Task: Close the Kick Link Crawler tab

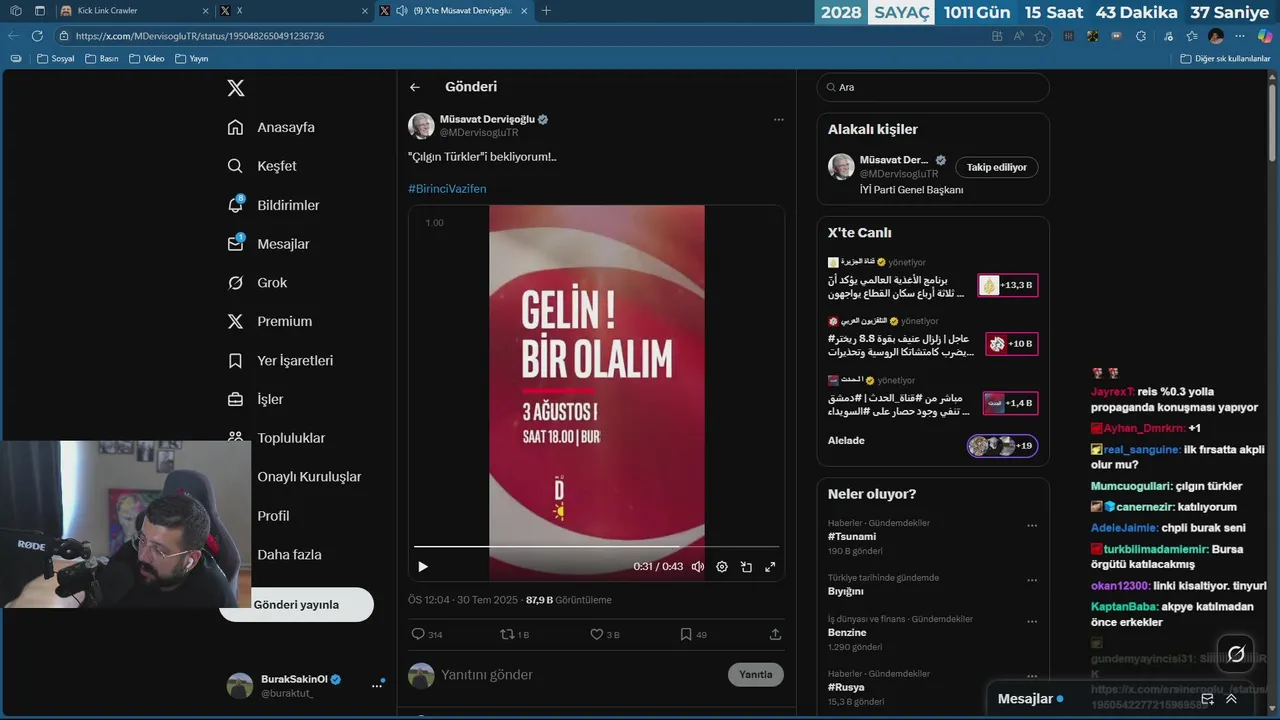Action: point(205,10)
